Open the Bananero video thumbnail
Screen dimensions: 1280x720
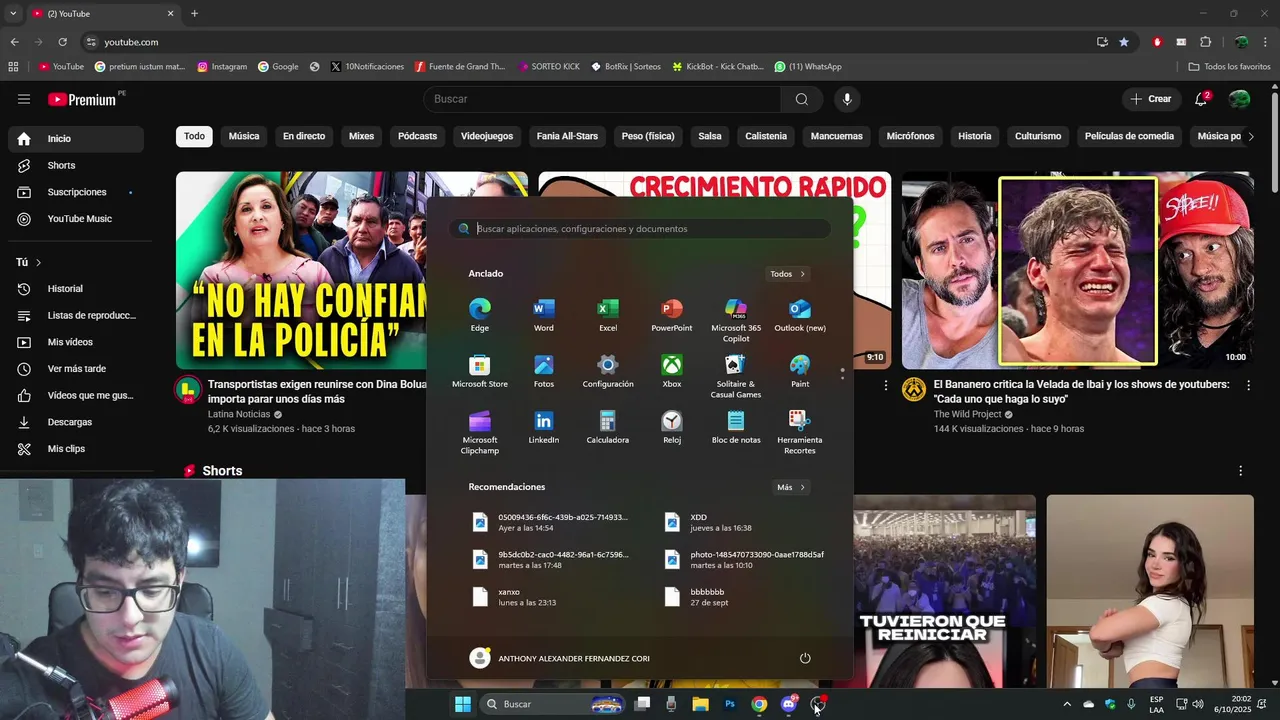pos(1077,270)
